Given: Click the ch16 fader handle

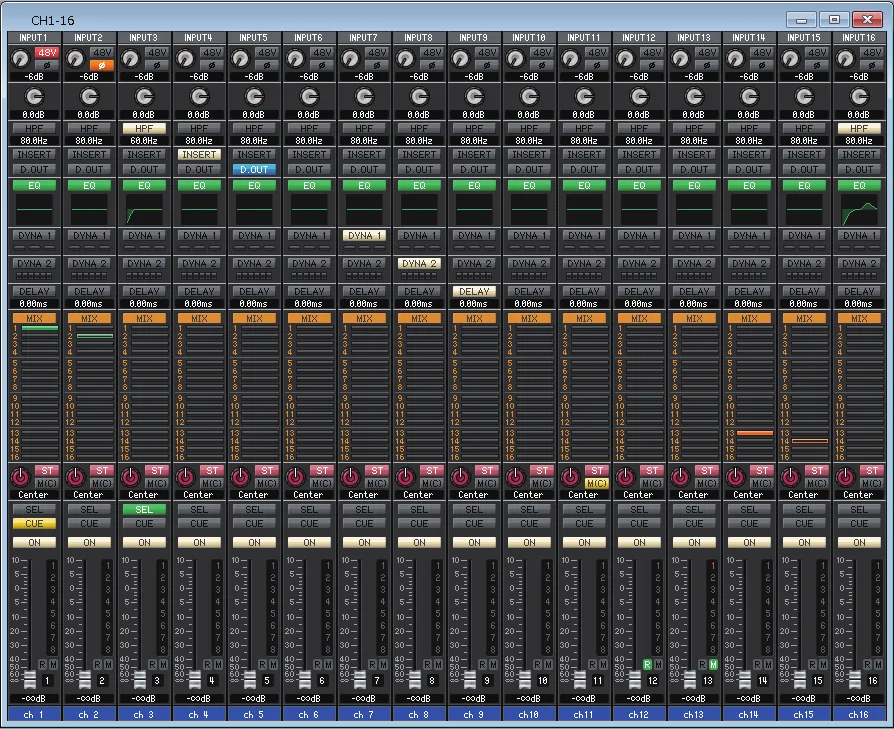Looking at the screenshot, I should tap(855, 680).
